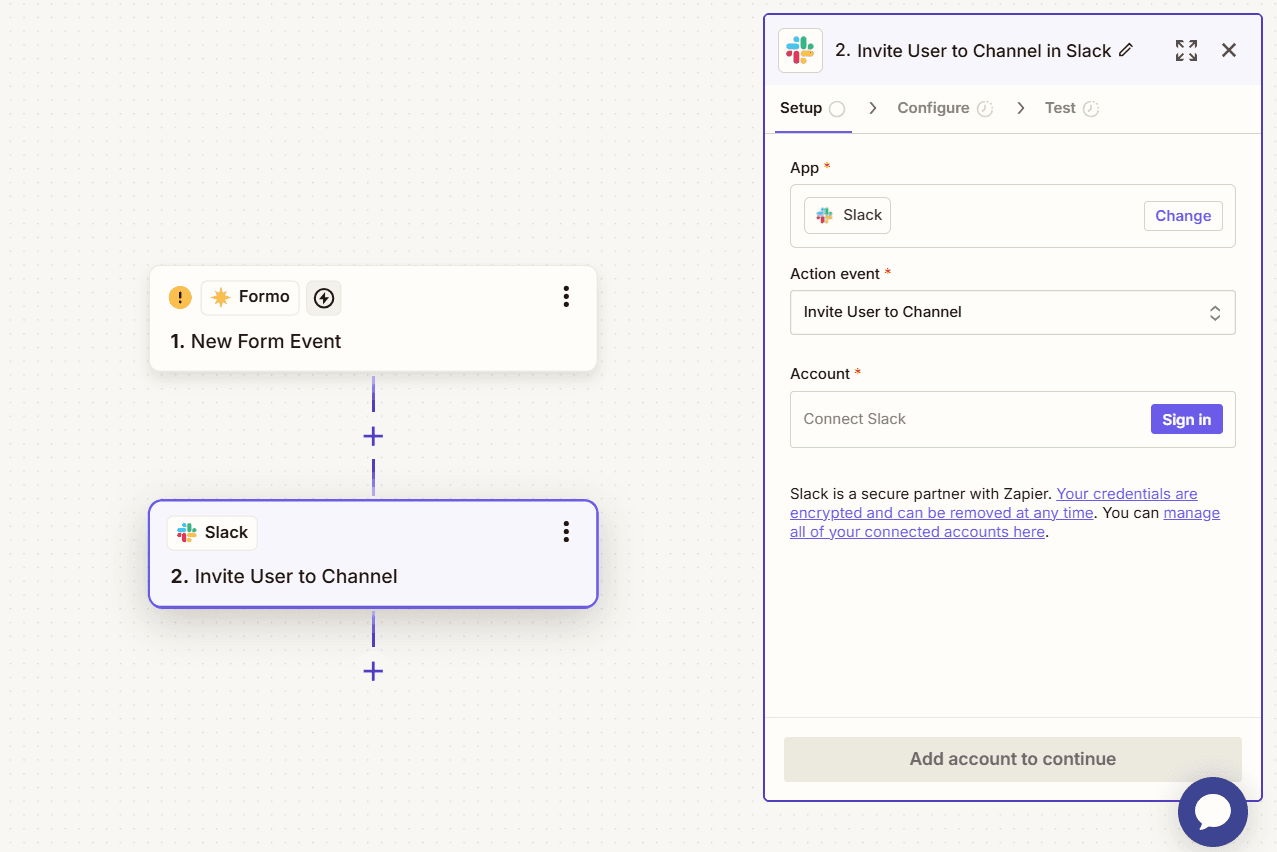The width and height of the screenshot is (1277, 852).
Task: Click the Slack logo in the panel header
Action: pyautogui.click(x=800, y=50)
